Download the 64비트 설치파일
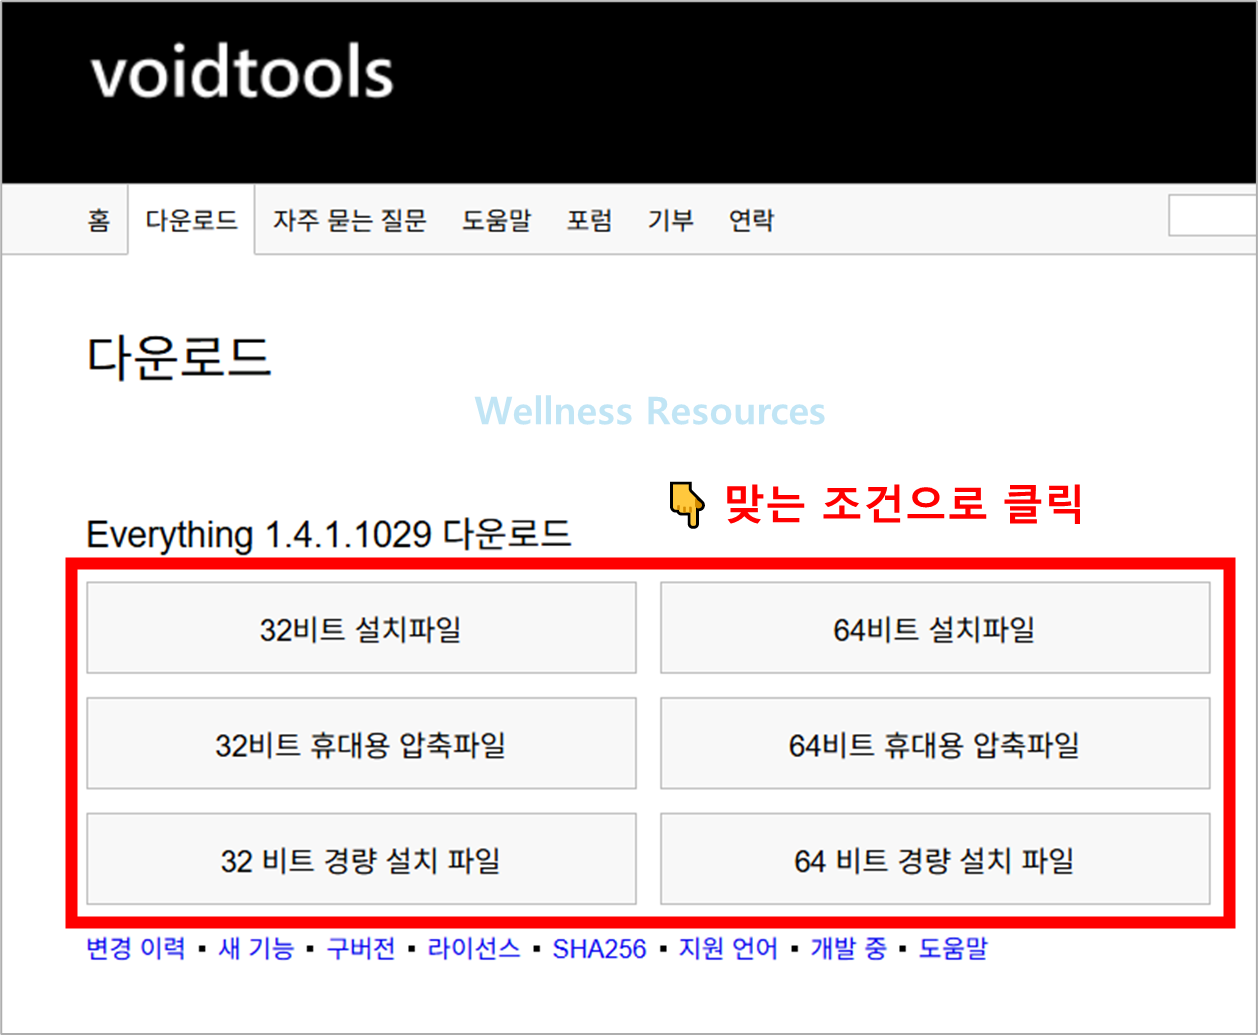Screen dimensions: 1258x1035 pos(935,628)
